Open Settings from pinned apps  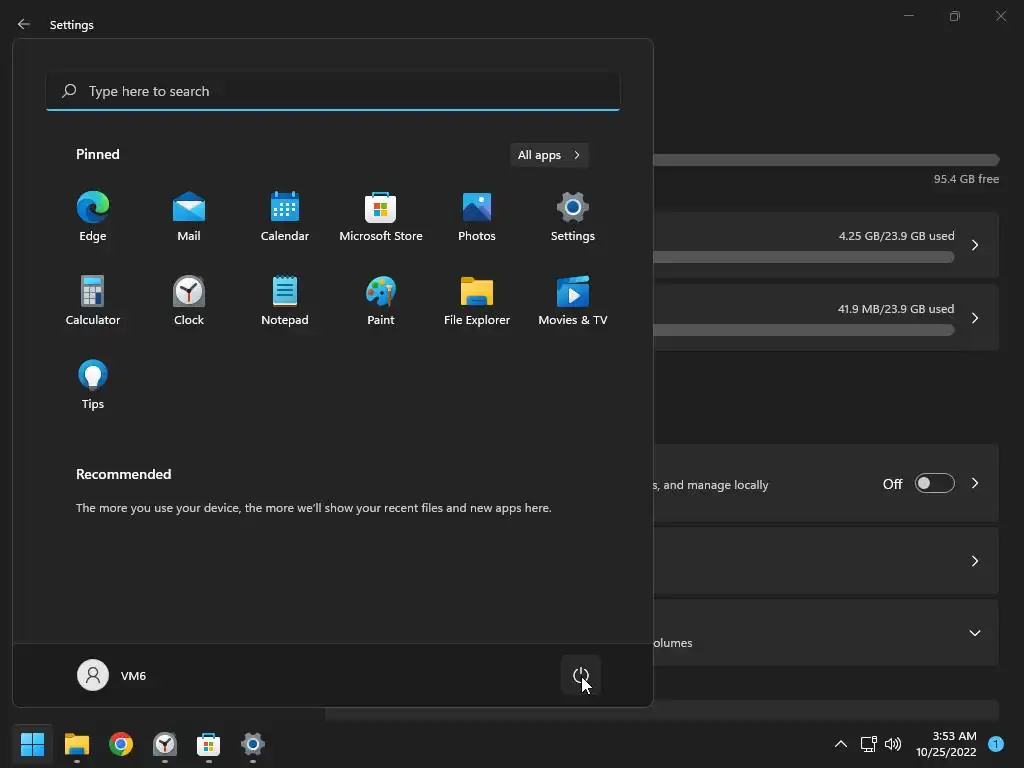click(573, 217)
